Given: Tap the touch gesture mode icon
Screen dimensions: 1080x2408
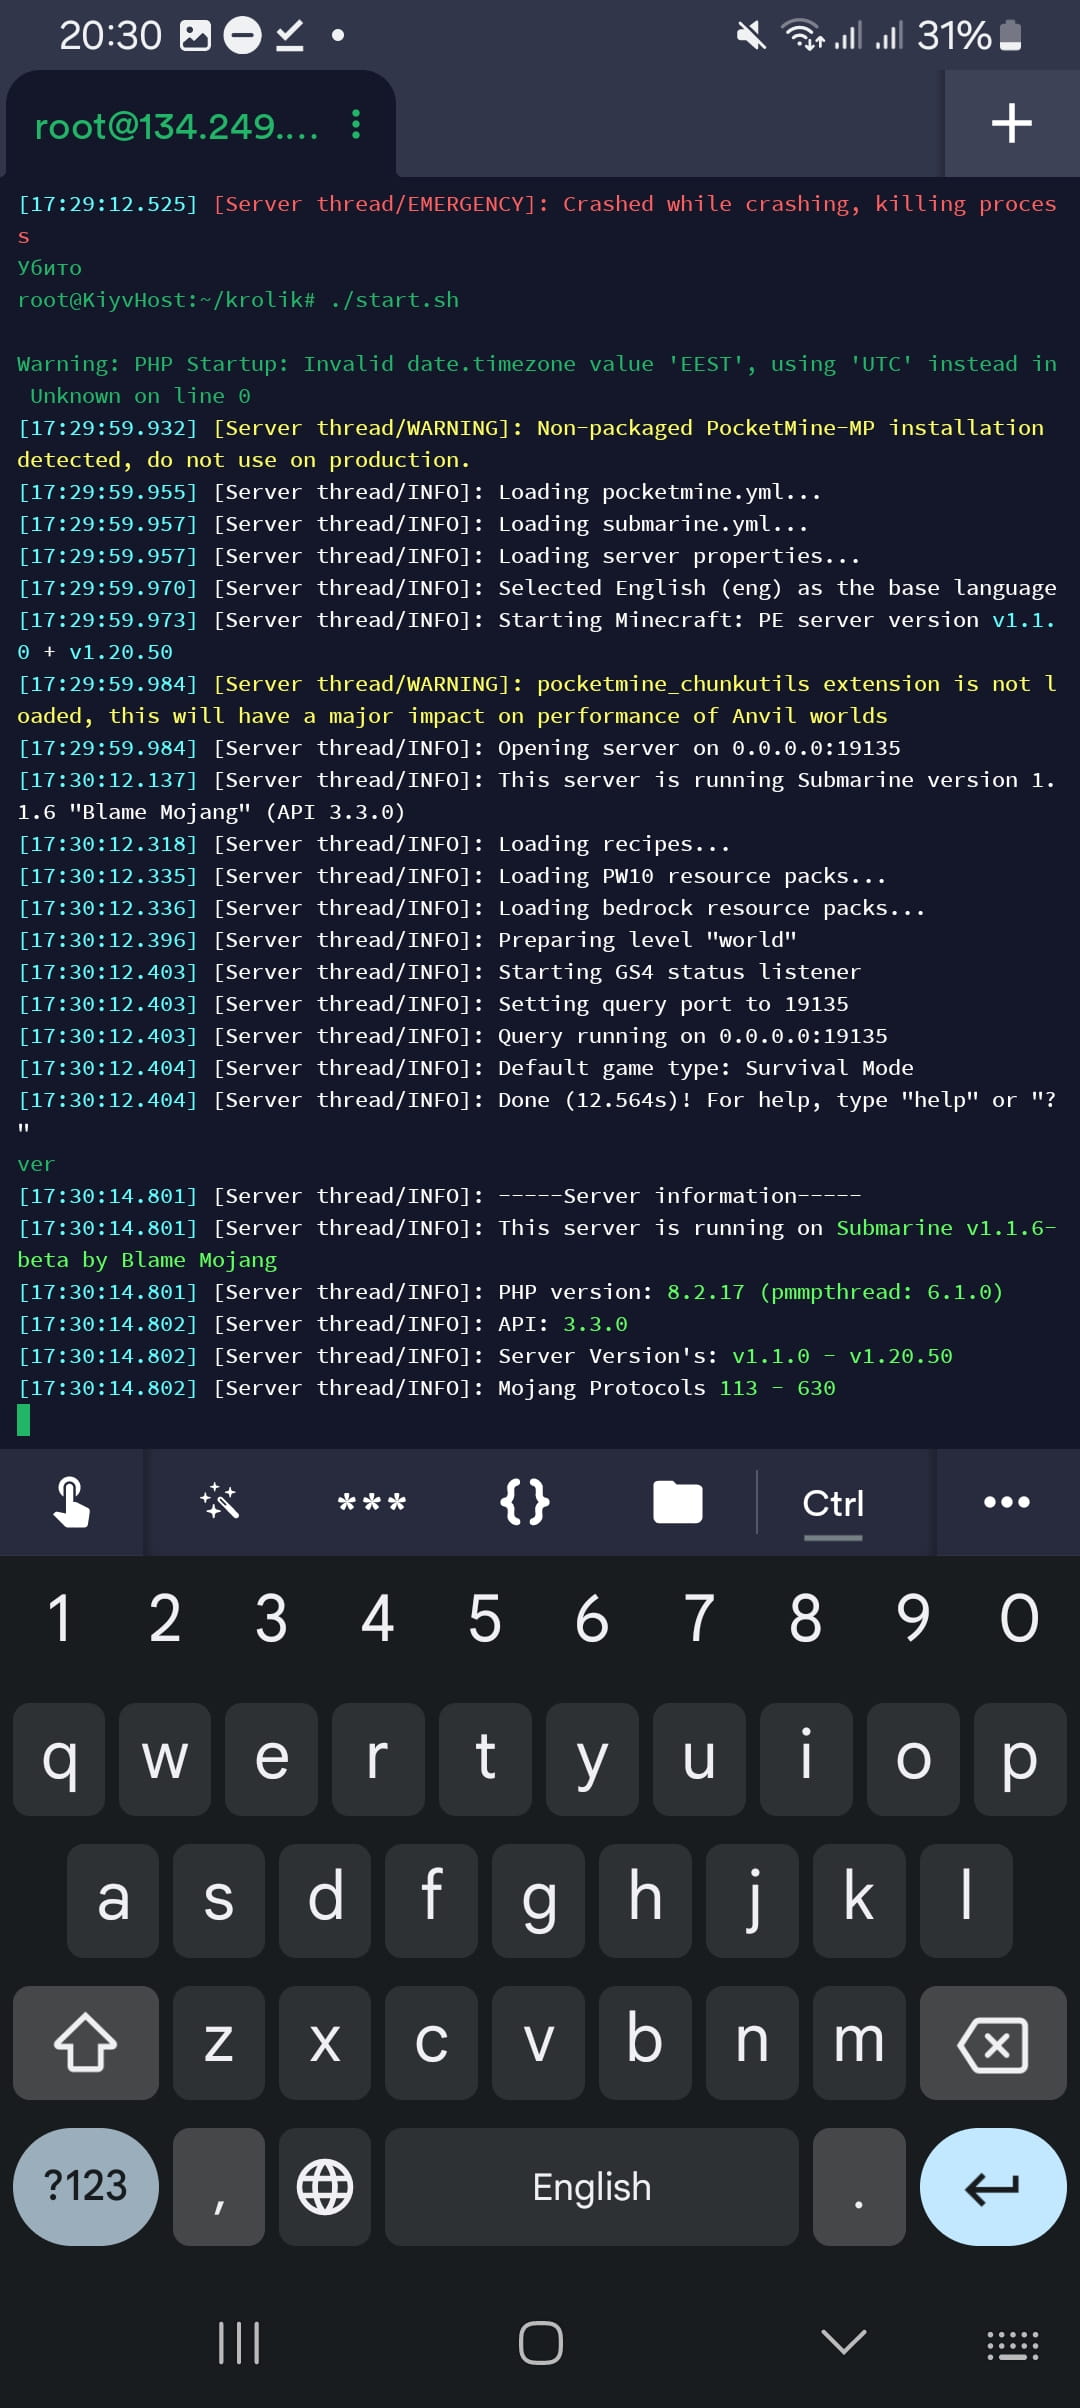Looking at the screenshot, I should coord(71,1502).
